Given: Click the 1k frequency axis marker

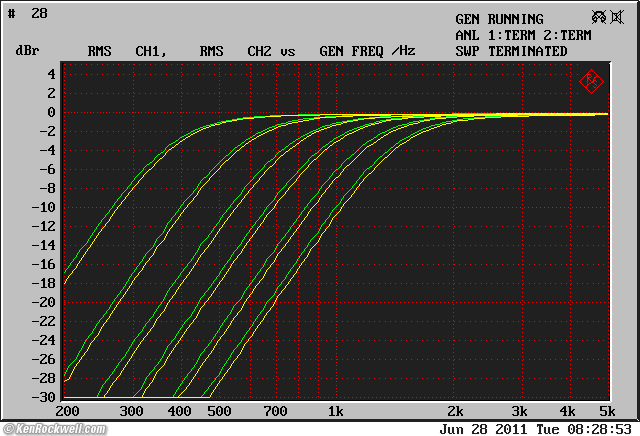Looking at the screenshot, I should click(x=336, y=411).
